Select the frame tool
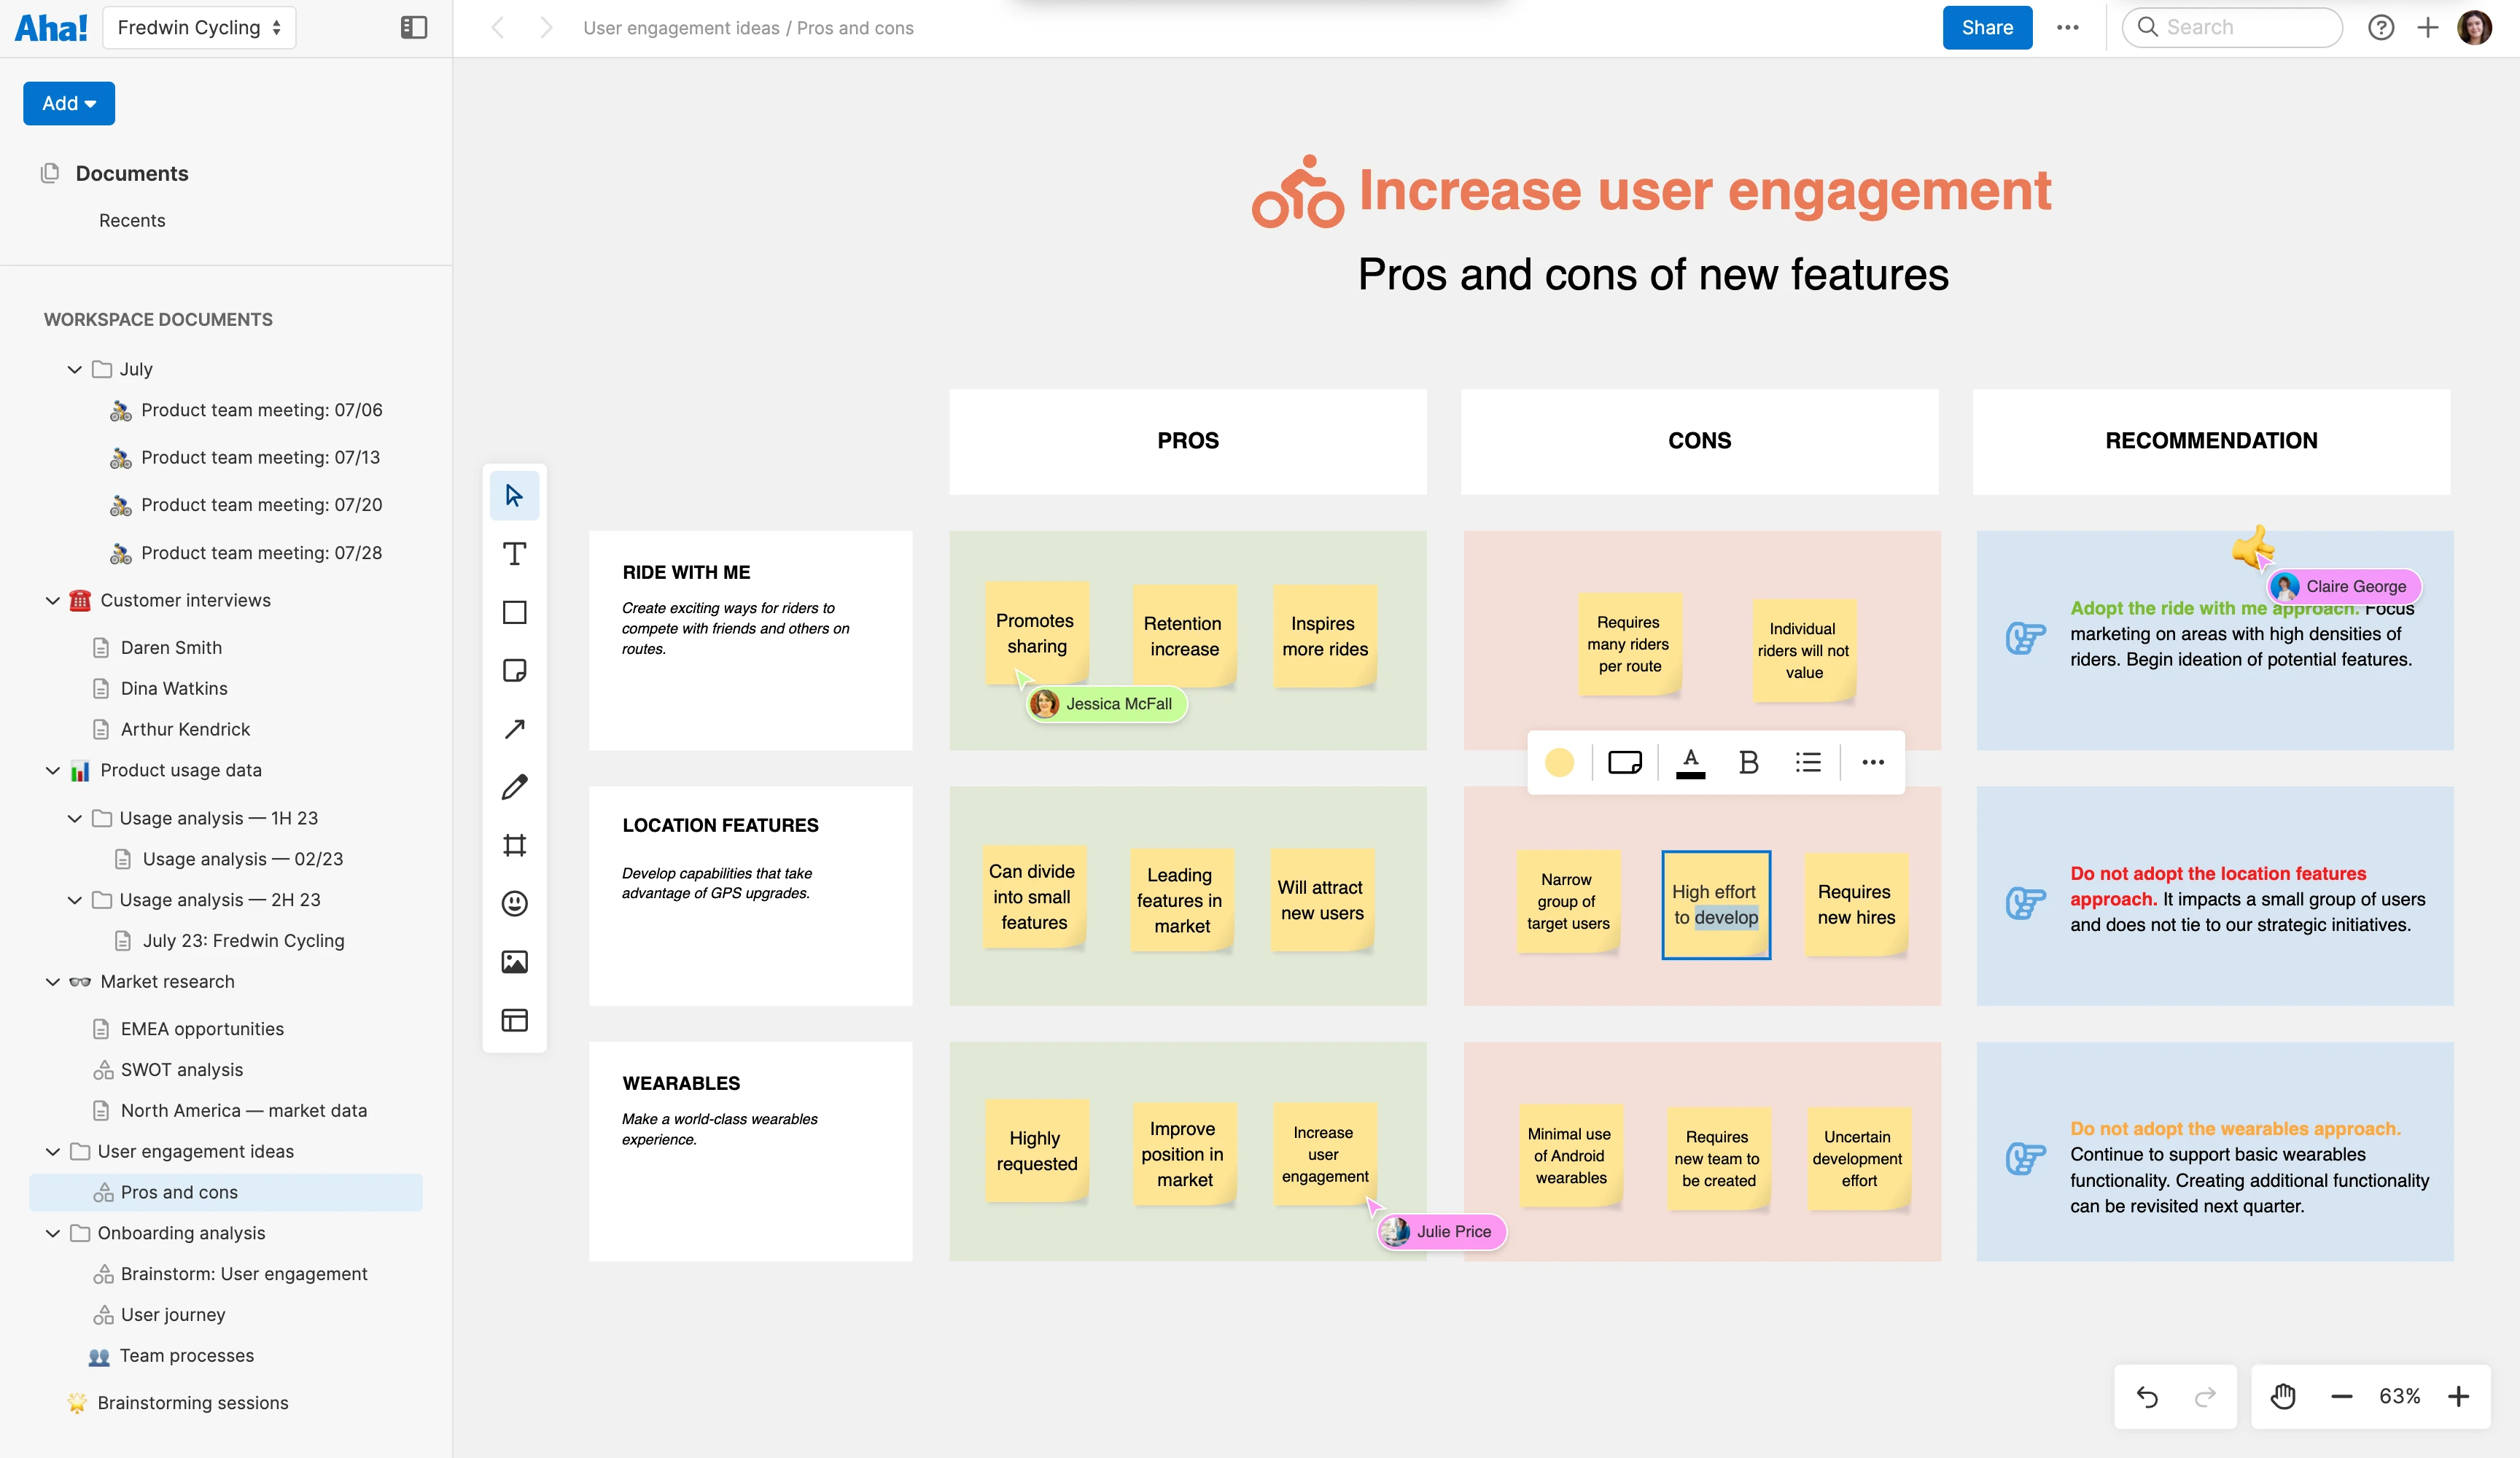 coord(514,845)
